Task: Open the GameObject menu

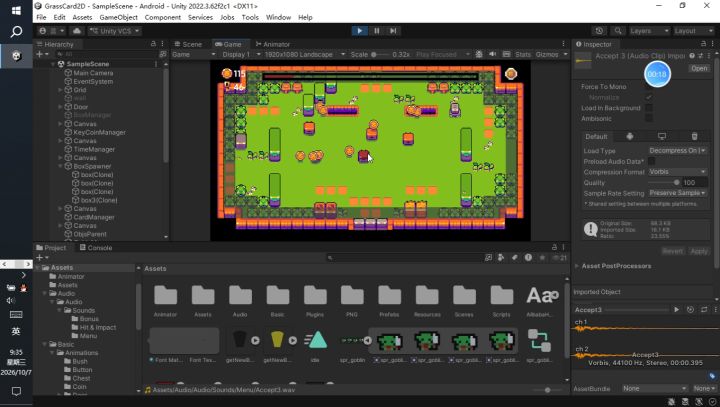Action: pos(118,17)
